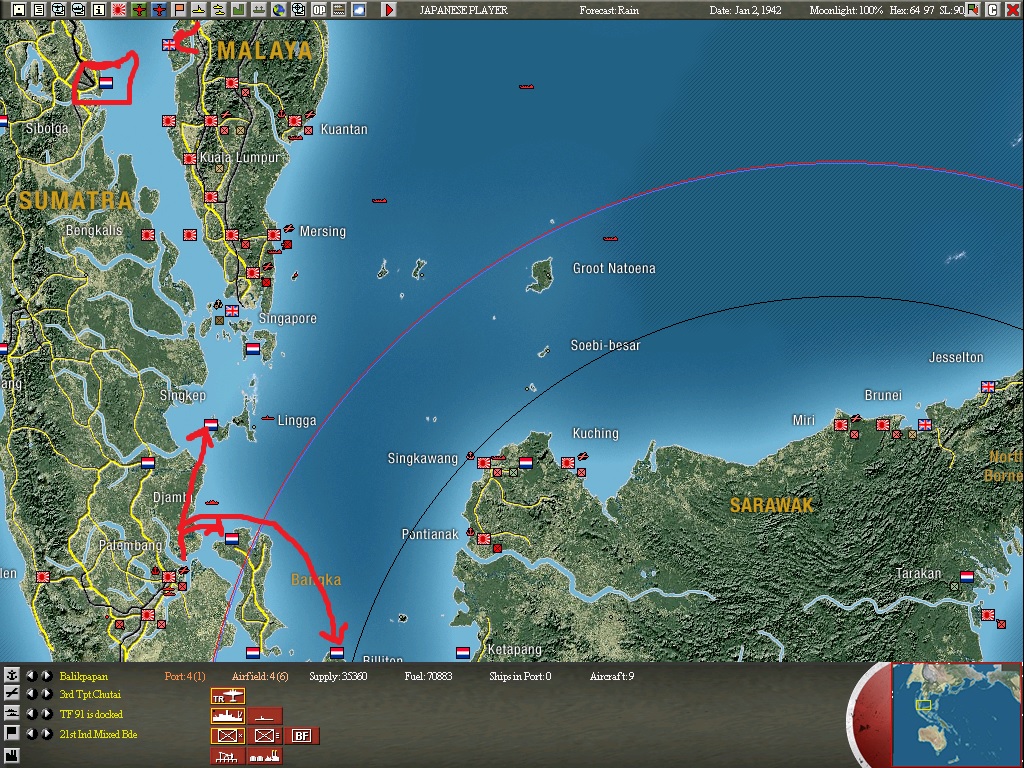
Task: Click the flag icon beside 21st Ind.Mixed Bde
Action: click(11, 733)
